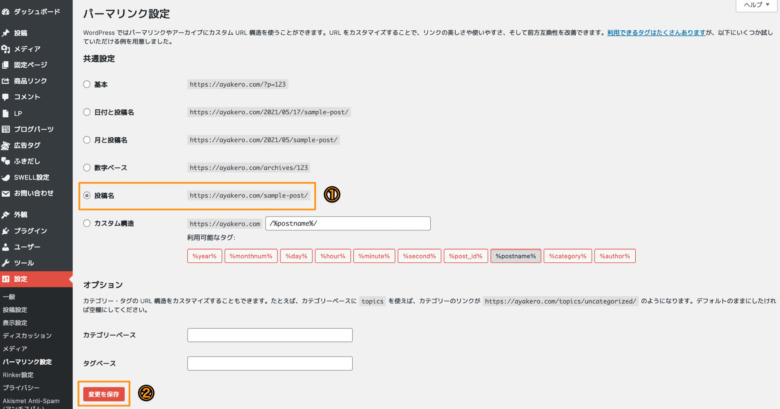This screenshot has height=409, width=780.
Task: Click the comment bubble icon beside コメント
Action: (5, 97)
